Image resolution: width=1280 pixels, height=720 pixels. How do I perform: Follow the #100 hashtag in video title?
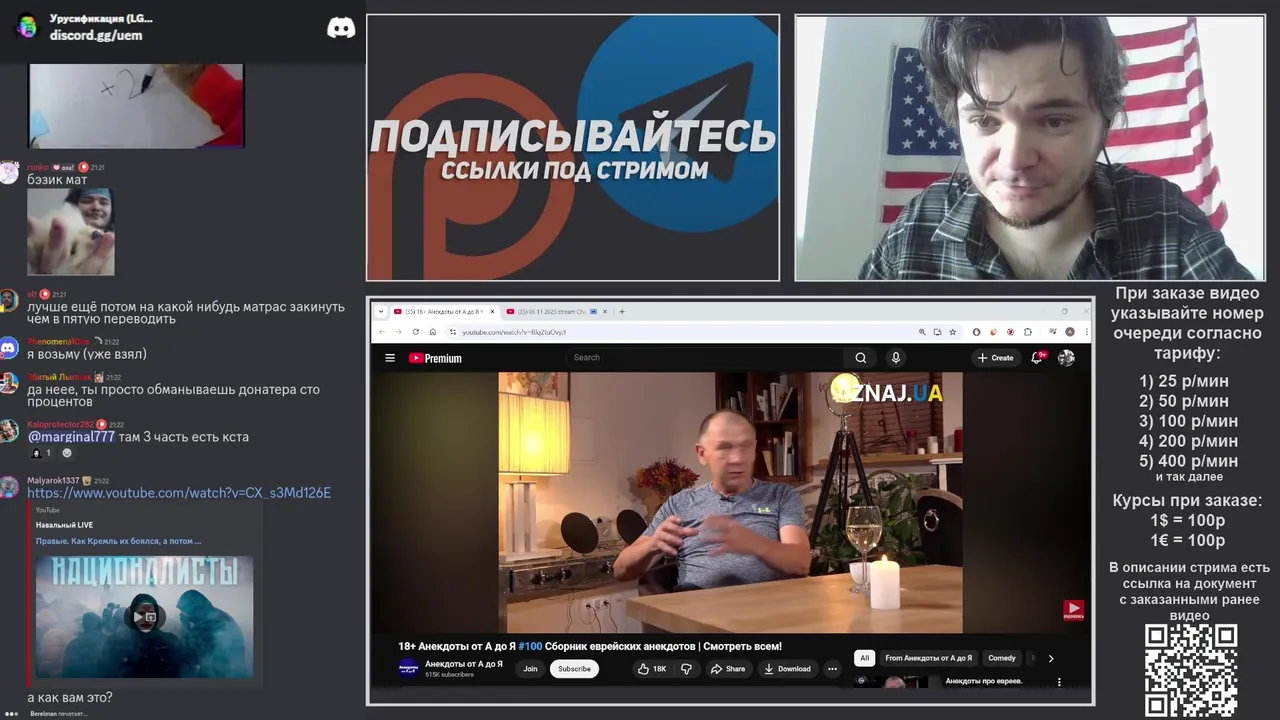530,646
